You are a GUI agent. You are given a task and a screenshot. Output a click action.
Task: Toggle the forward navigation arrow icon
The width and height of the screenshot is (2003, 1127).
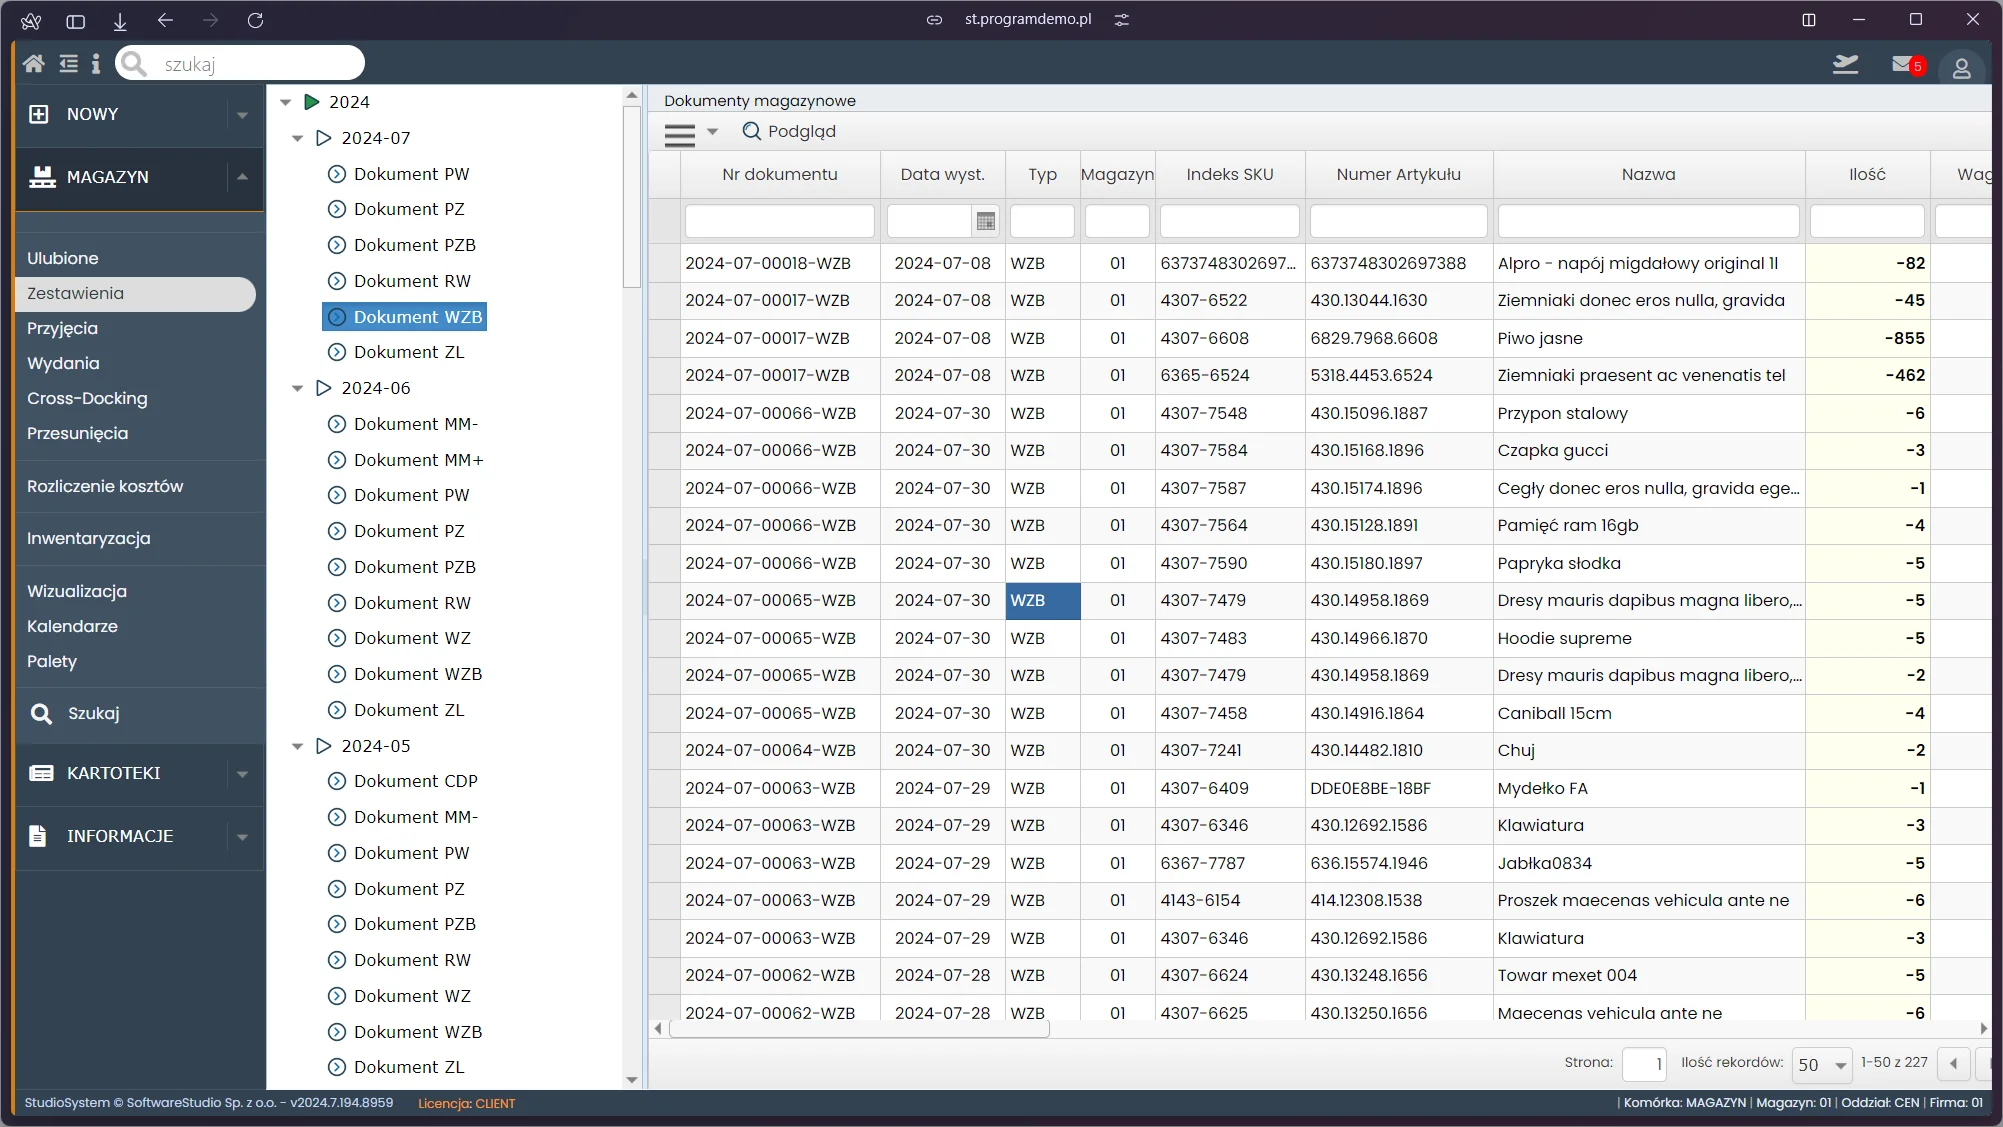pyautogui.click(x=209, y=19)
